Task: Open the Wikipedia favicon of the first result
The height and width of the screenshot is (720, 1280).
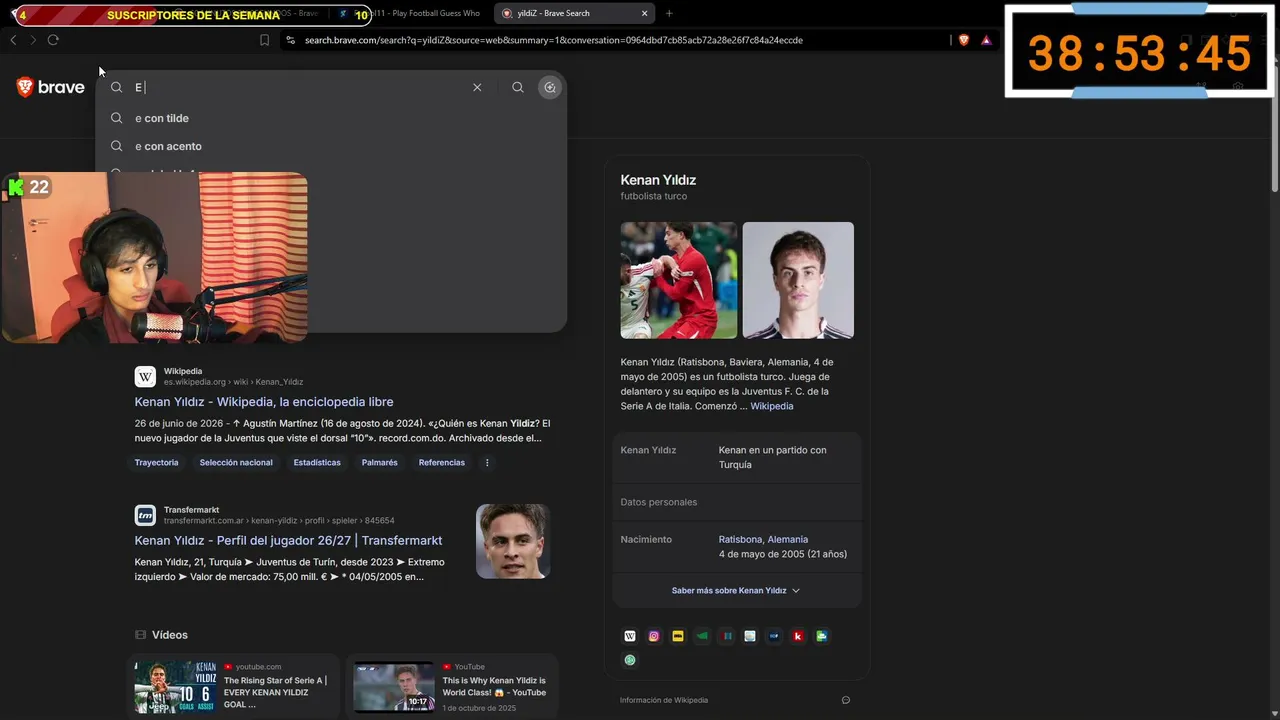Action: pyautogui.click(x=145, y=376)
